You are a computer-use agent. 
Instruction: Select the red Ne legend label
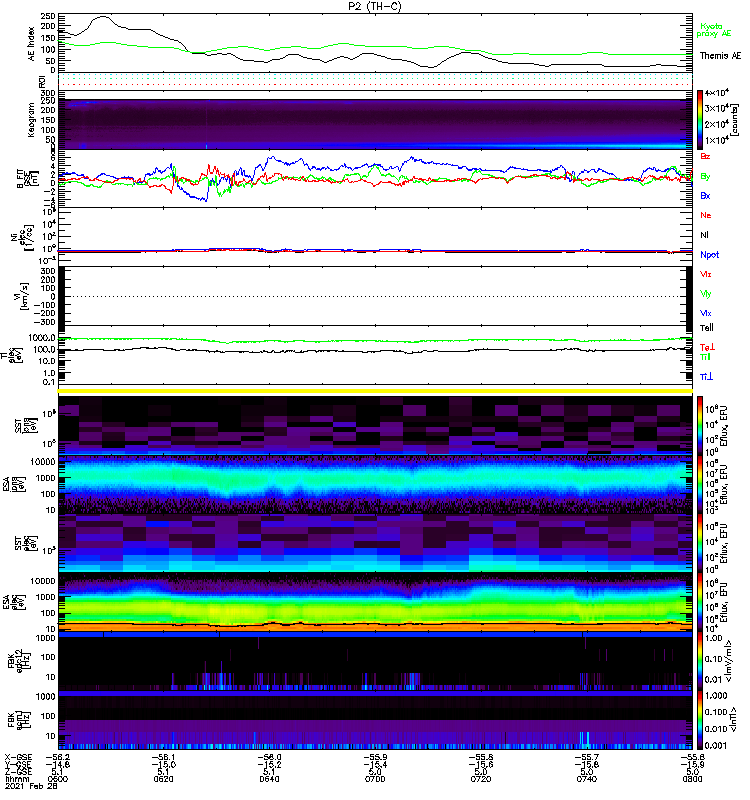click(x=705, y=215)
